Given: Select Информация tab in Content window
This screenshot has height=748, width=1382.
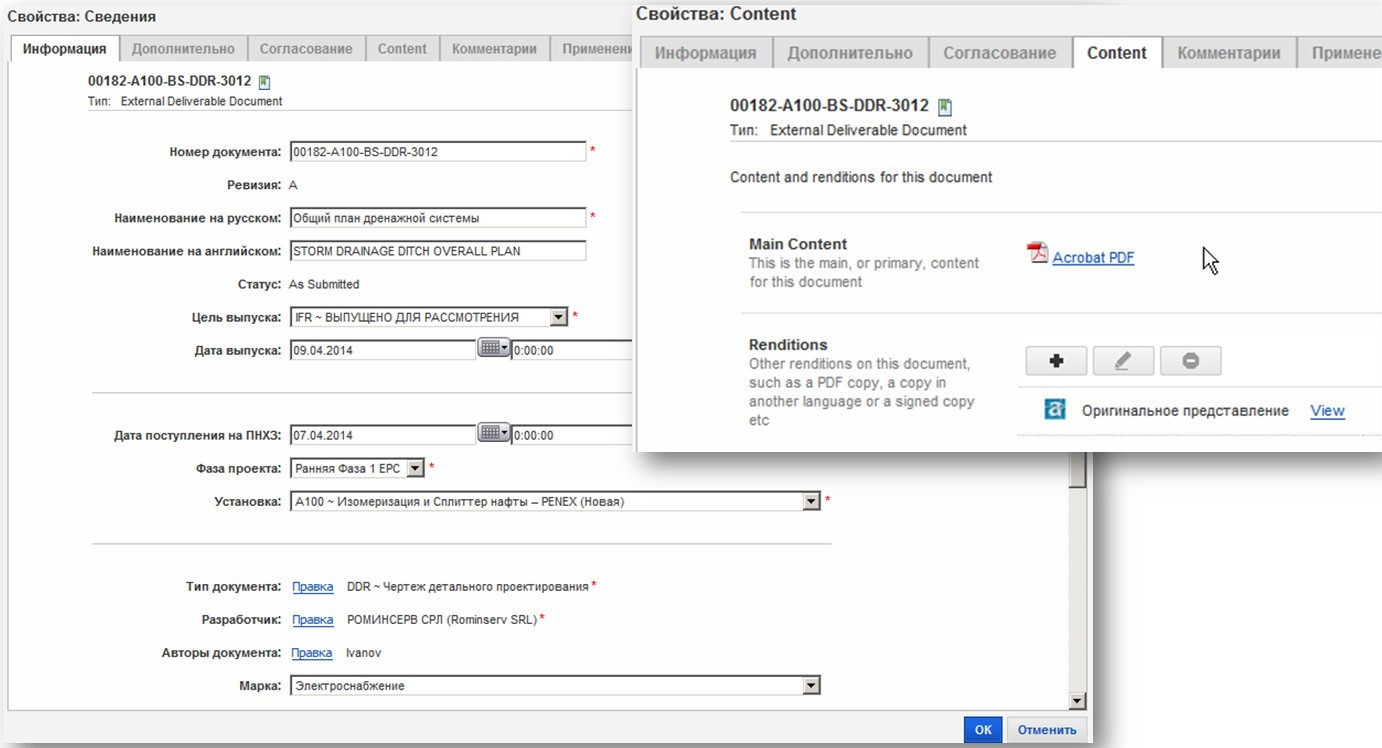Looking at the screenshot, I should 705,53.
